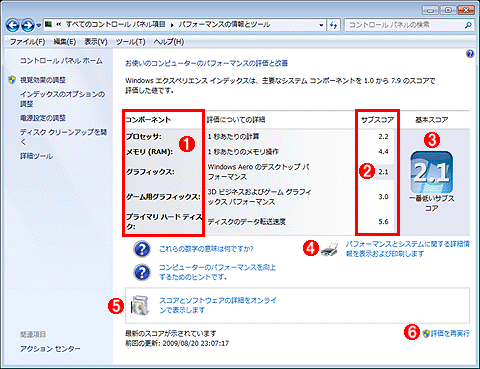Open 電源設定の調整 link
Screen dimensions: 480x369
[43, 118]
